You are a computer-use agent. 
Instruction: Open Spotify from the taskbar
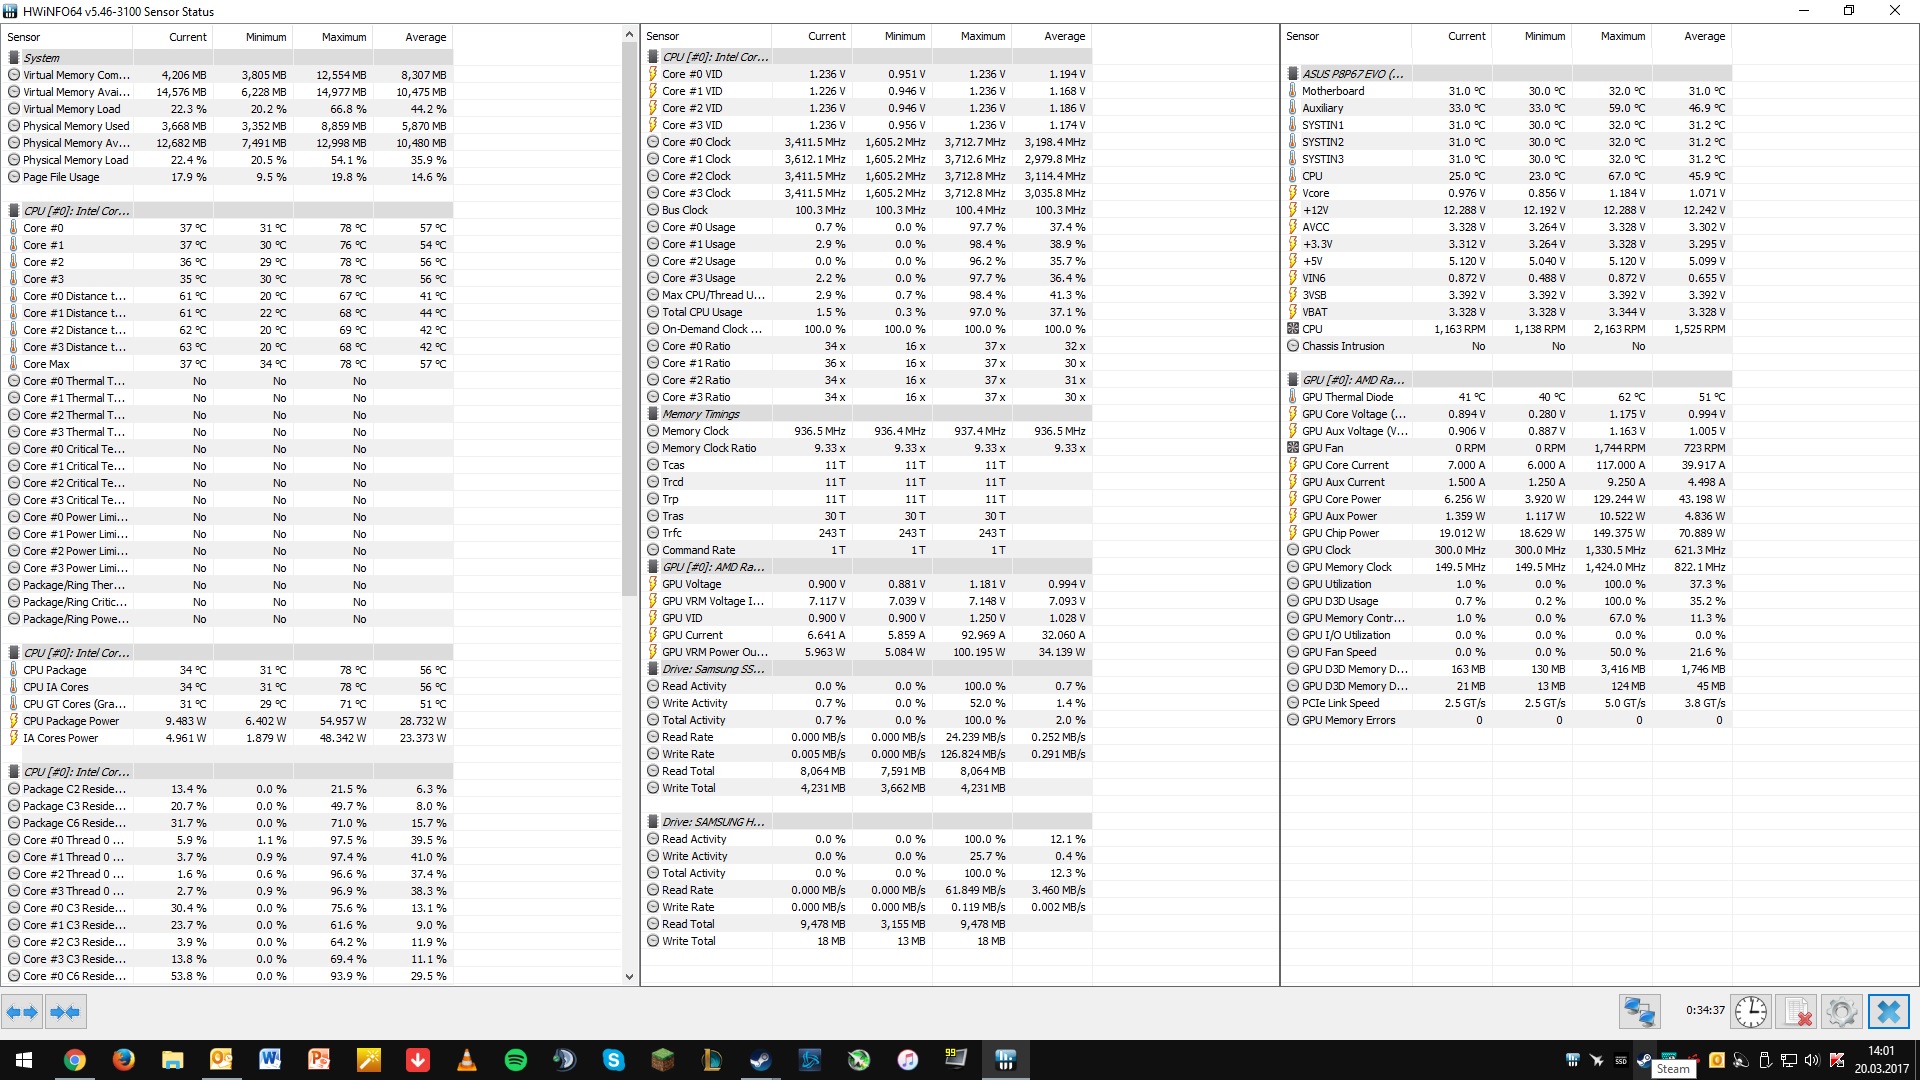coord(516,1060)
